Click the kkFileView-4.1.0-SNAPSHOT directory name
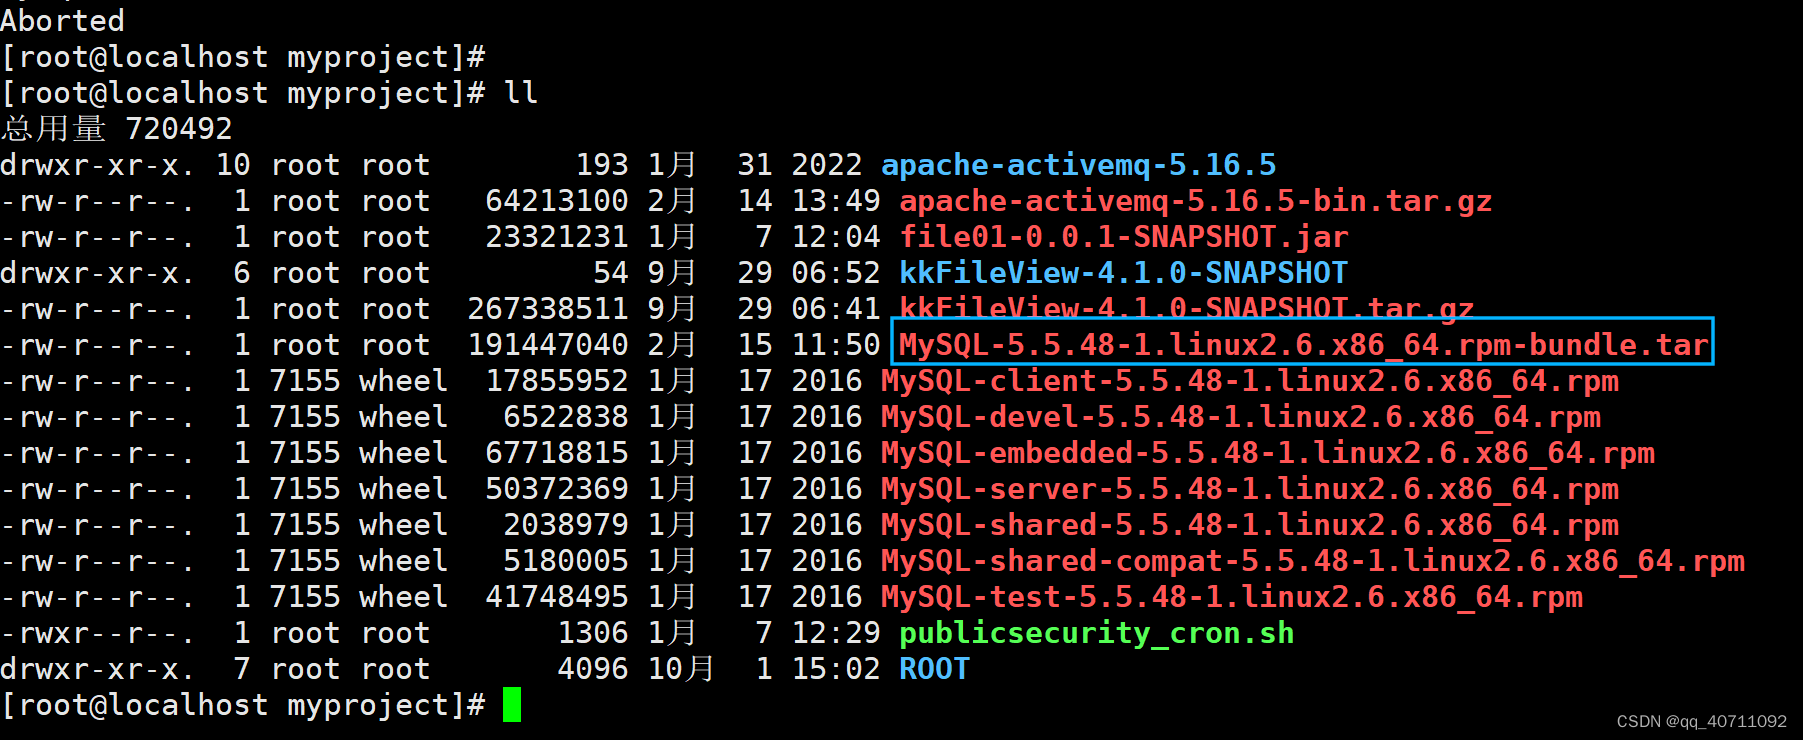 pyautogui.click(x=1123, y=273)
